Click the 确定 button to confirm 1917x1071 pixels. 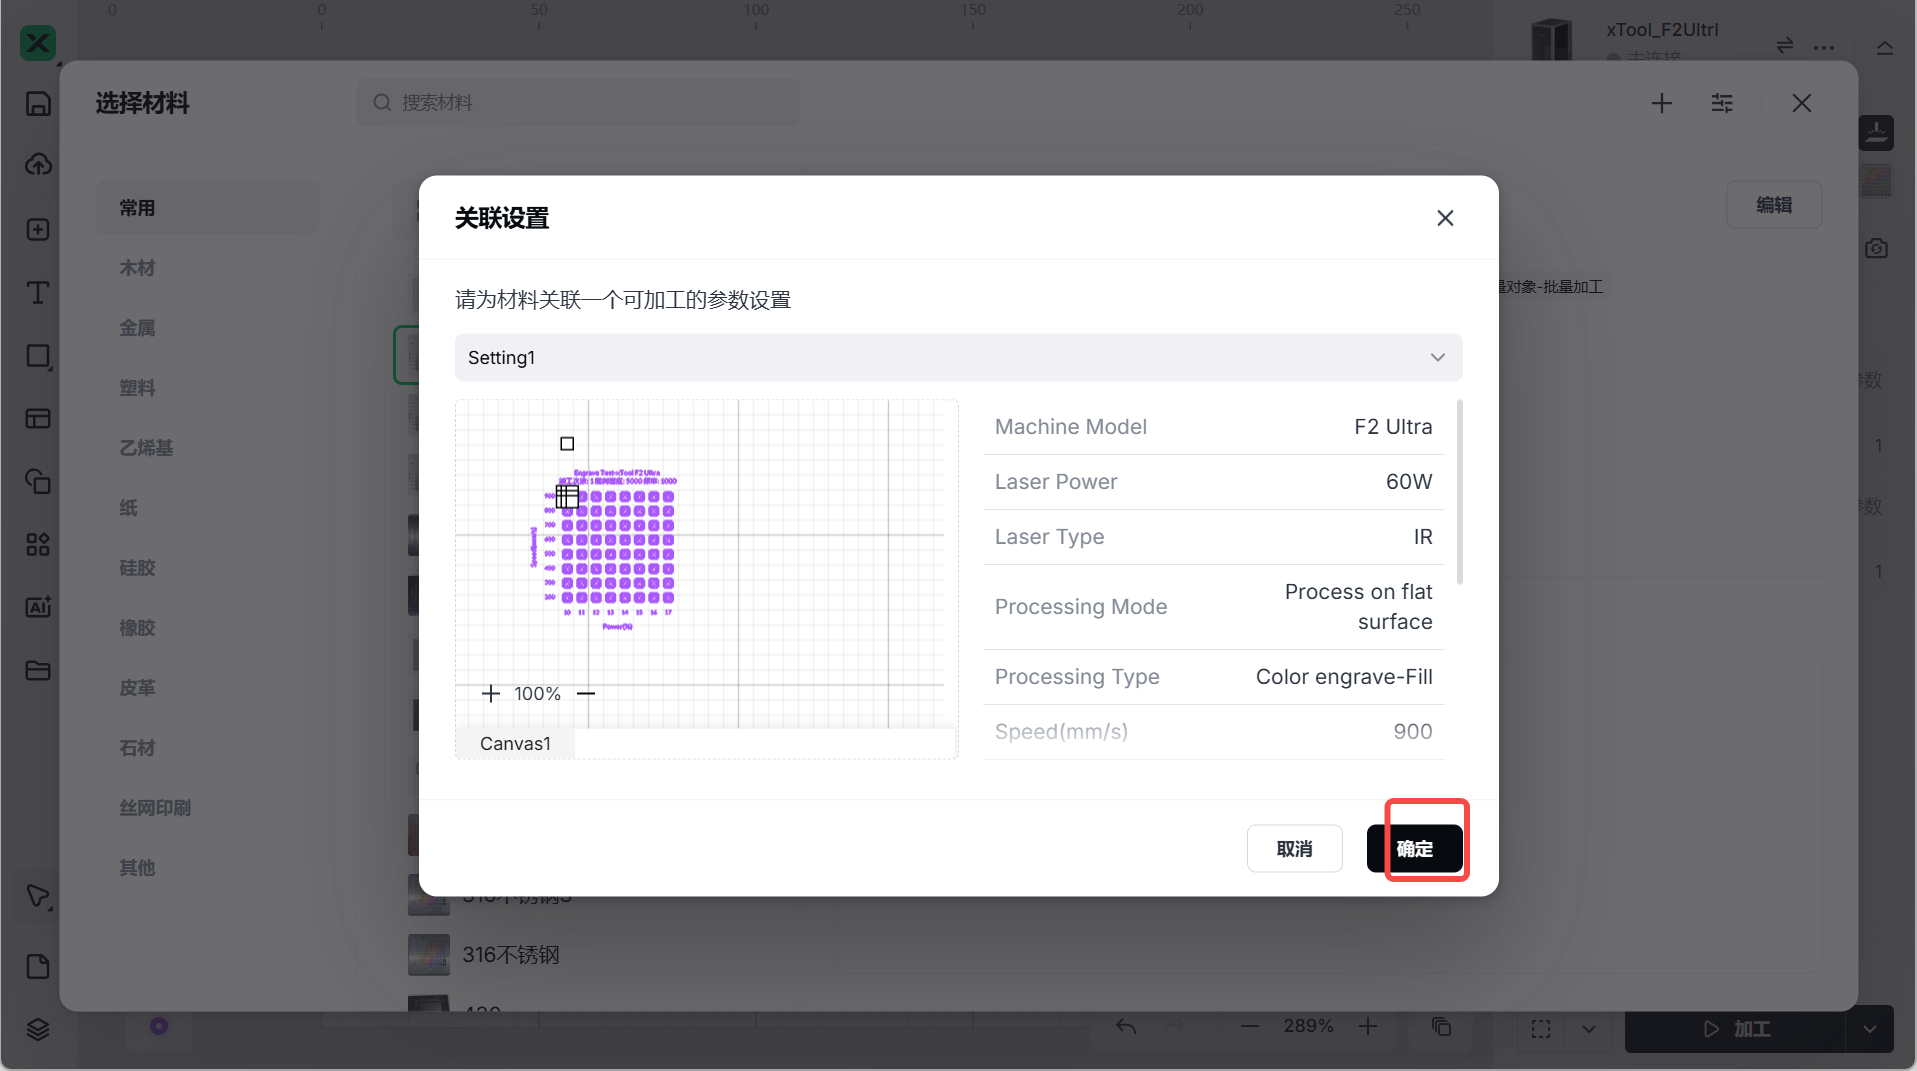(1414, 849)
